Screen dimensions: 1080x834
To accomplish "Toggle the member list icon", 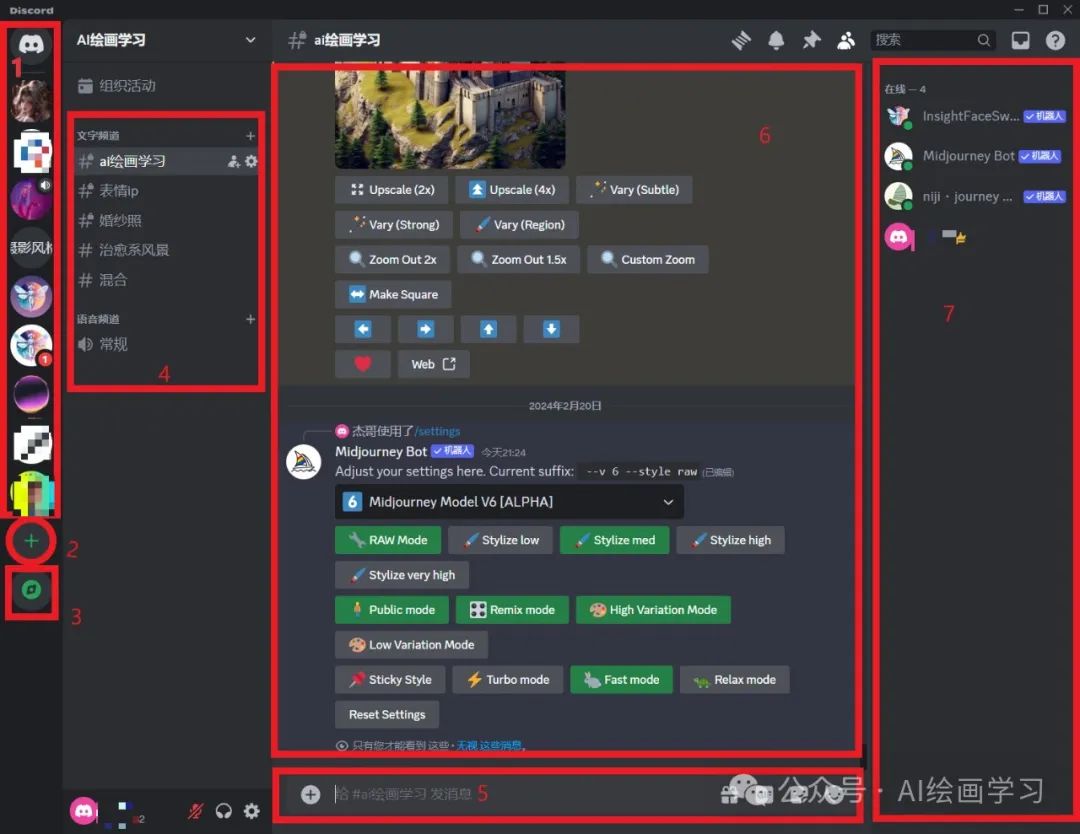I will pyautogui.click(x=846, y=41).
